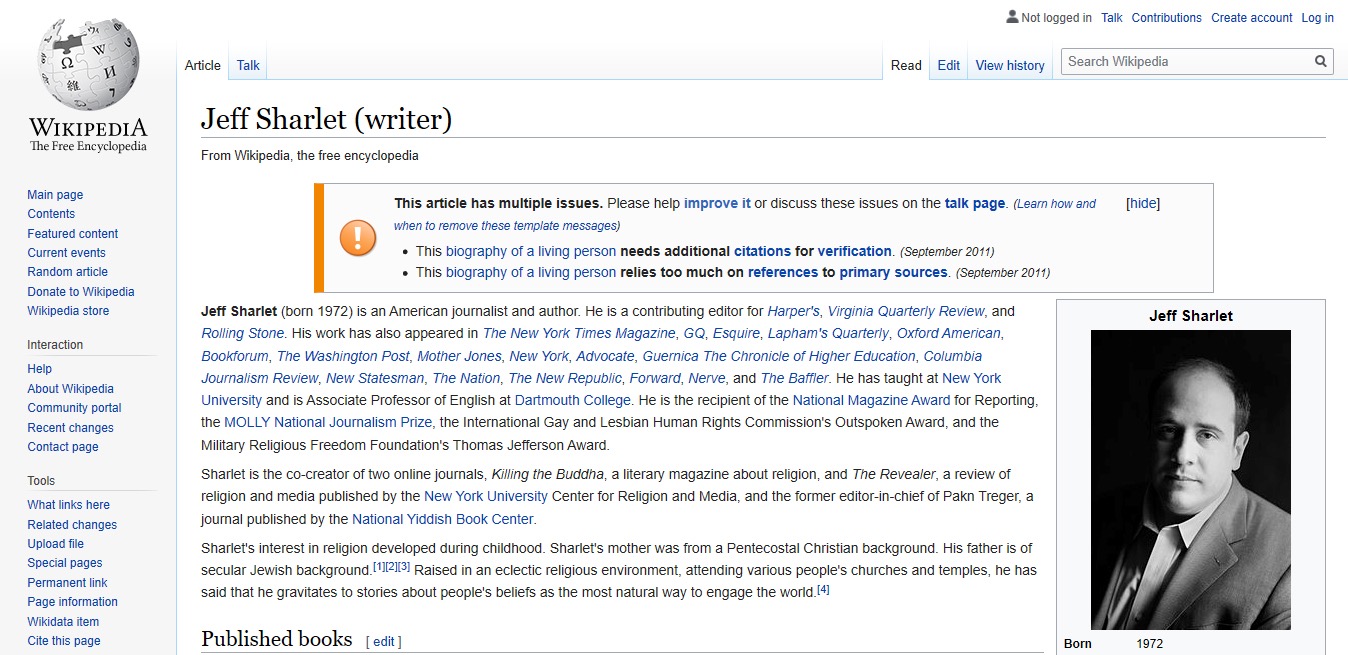Click the citation [4] footnote
The image size is (1348, 655).
pos(823,589)
